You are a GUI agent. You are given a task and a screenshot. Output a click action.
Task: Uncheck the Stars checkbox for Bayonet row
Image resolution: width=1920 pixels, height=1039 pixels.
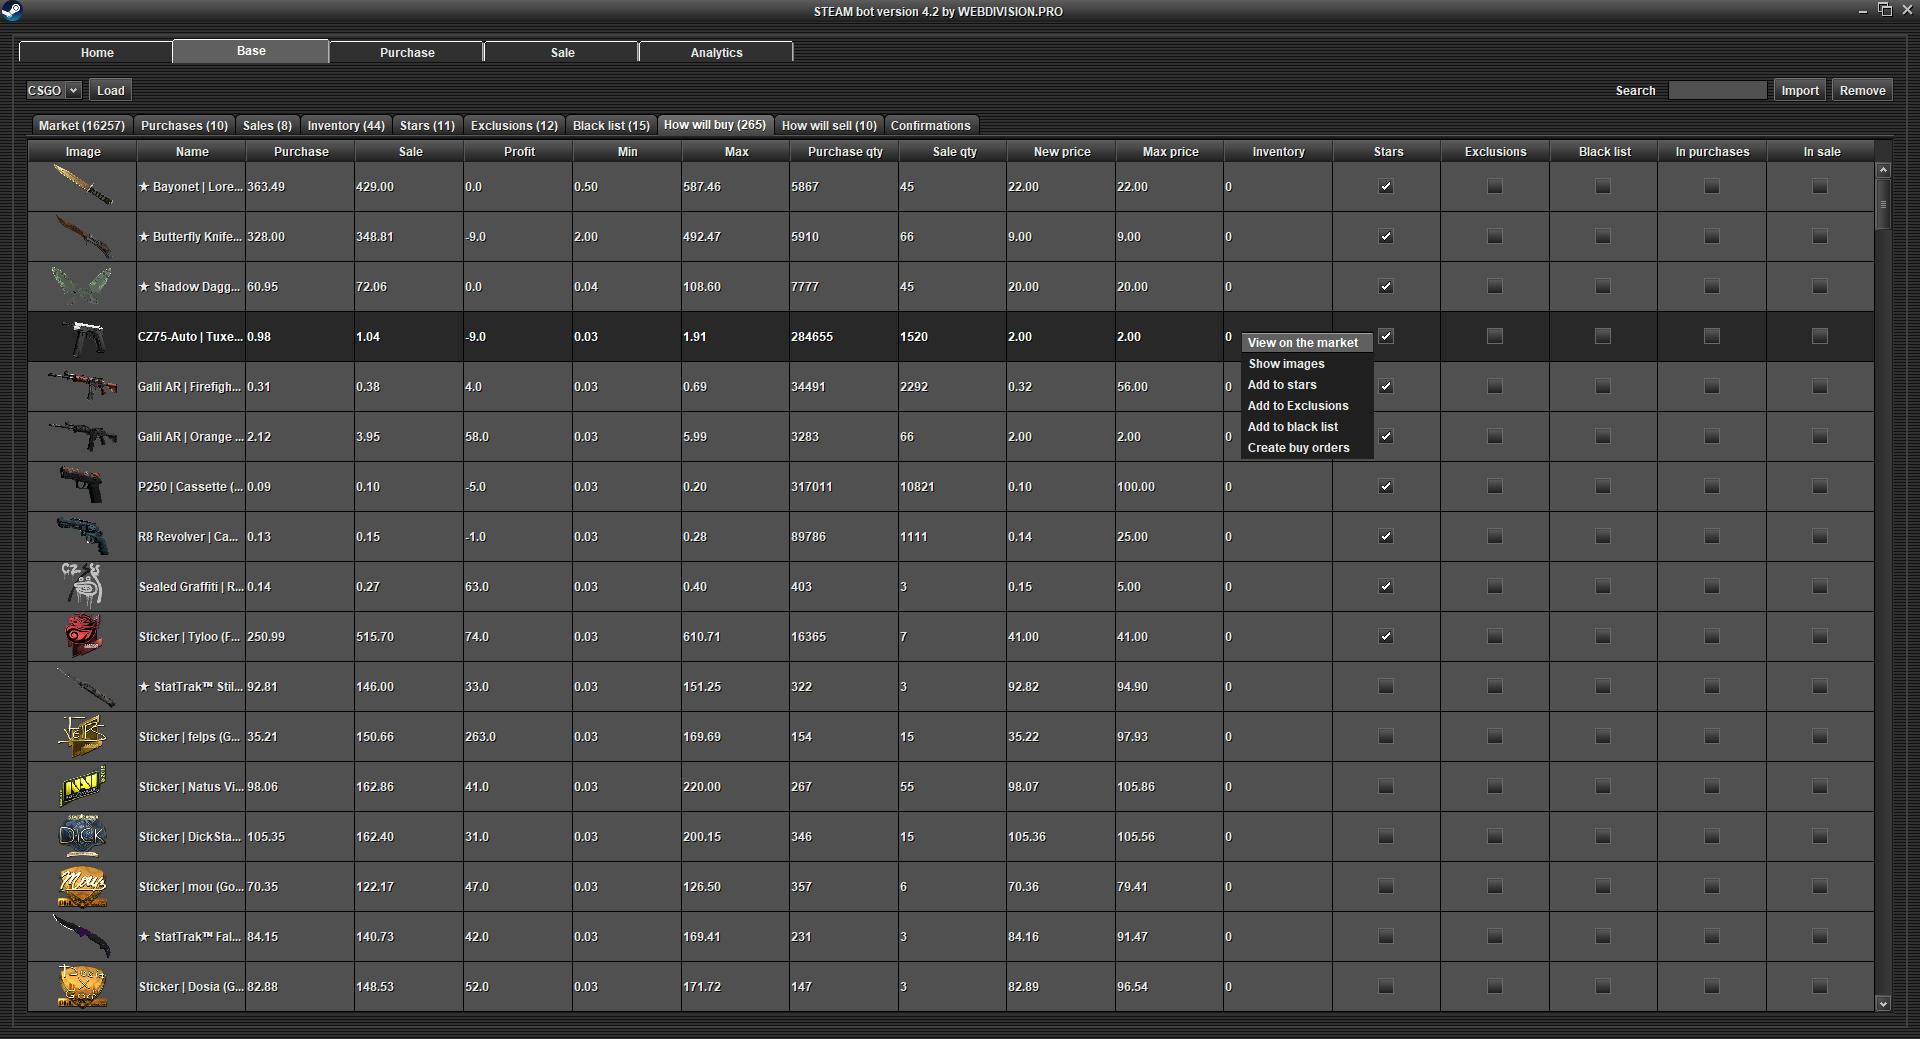[x=1386, y=187]
